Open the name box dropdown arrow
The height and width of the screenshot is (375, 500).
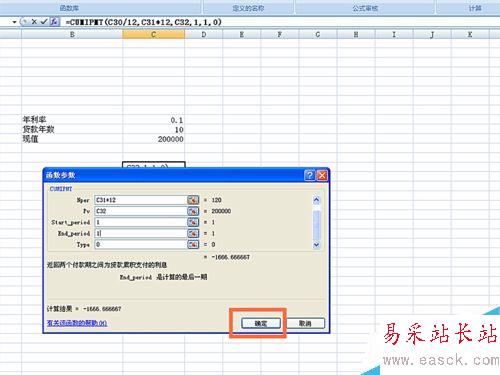pos(15,22)
